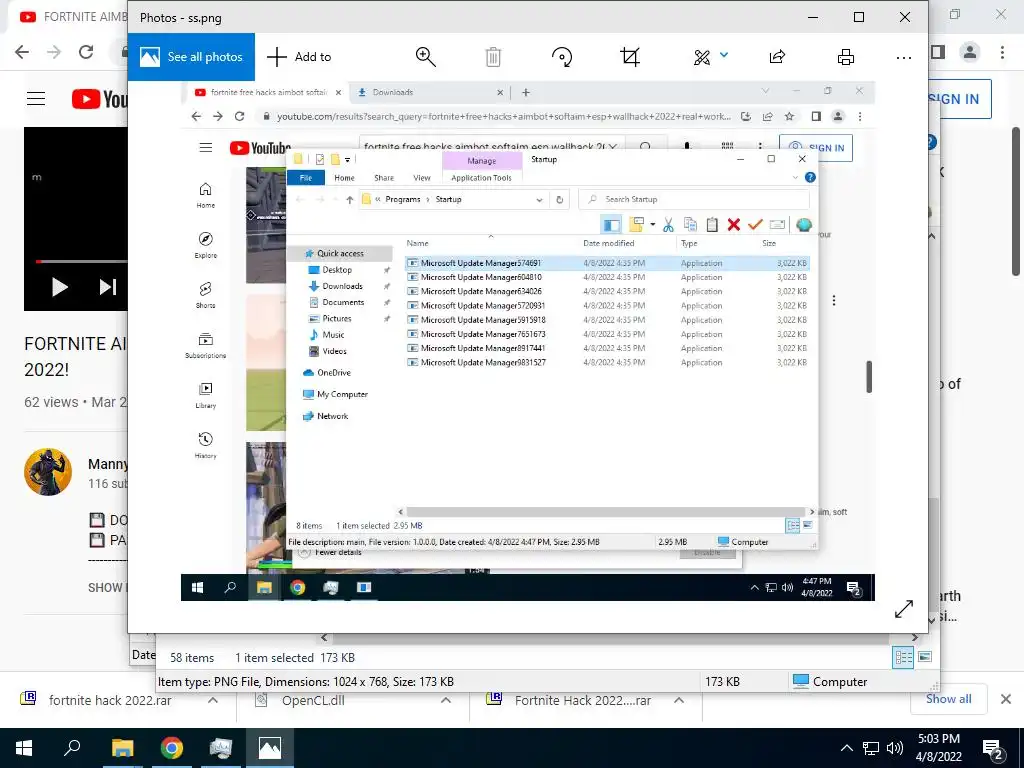Screen dimensions: 1024x768
Task: Click SHOW more under video description
Action: (x=106, y=587)
